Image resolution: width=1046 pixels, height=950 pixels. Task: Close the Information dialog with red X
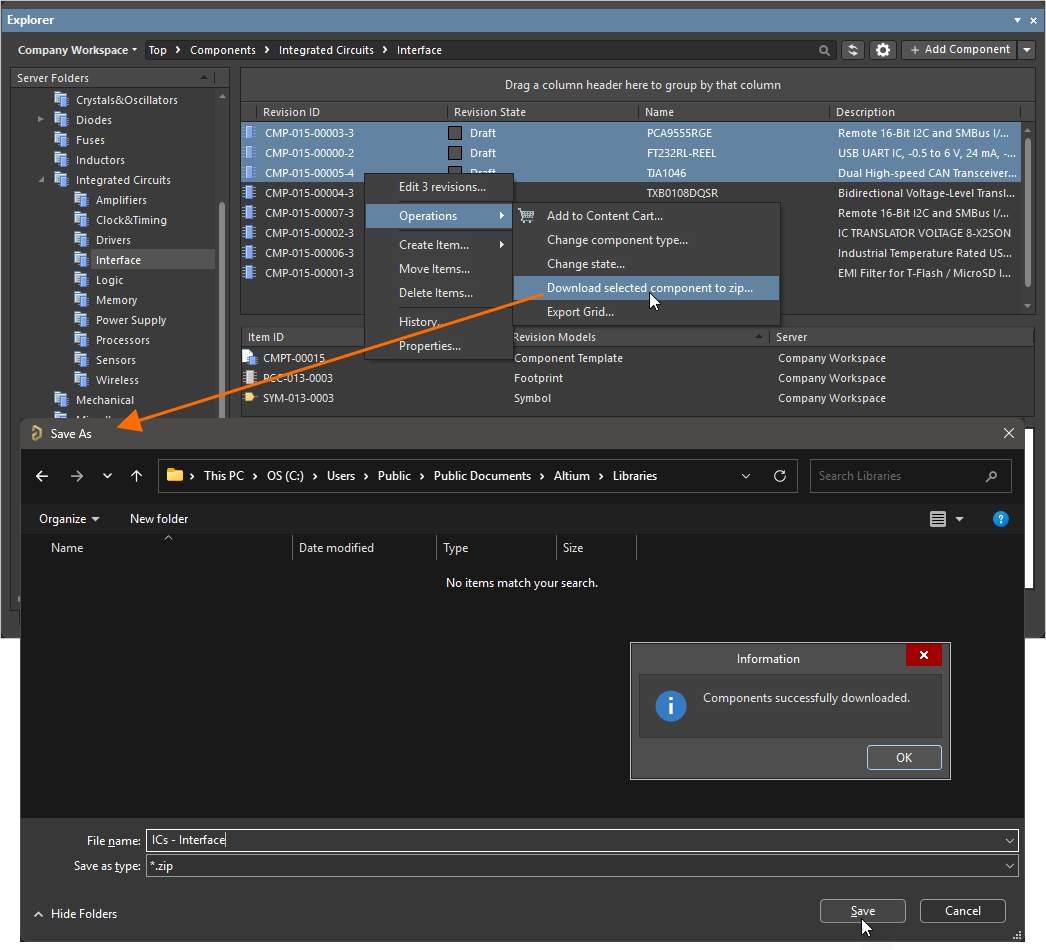[x=923, y=655]
